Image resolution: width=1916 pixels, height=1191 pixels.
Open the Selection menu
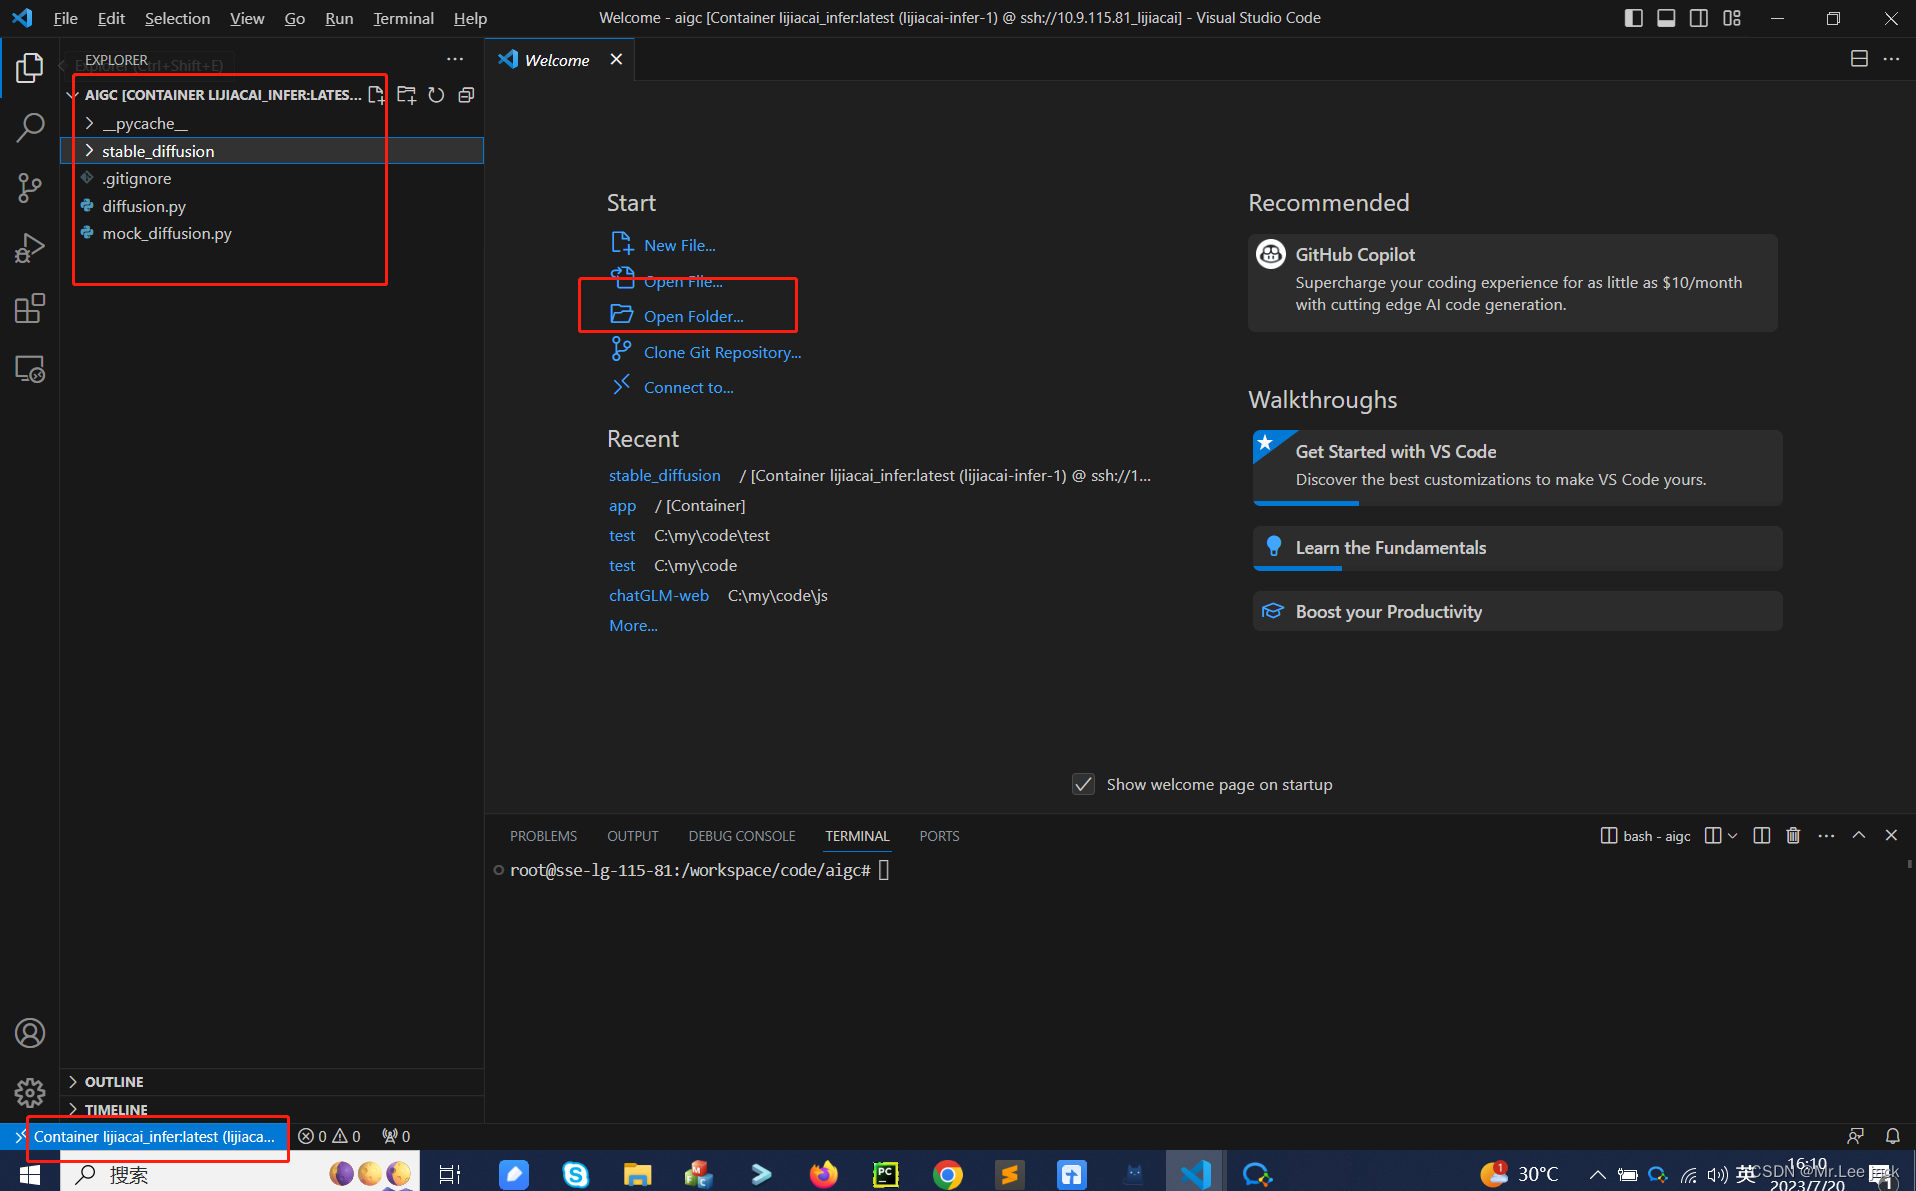pyautogui.click(x=177, y=18)
